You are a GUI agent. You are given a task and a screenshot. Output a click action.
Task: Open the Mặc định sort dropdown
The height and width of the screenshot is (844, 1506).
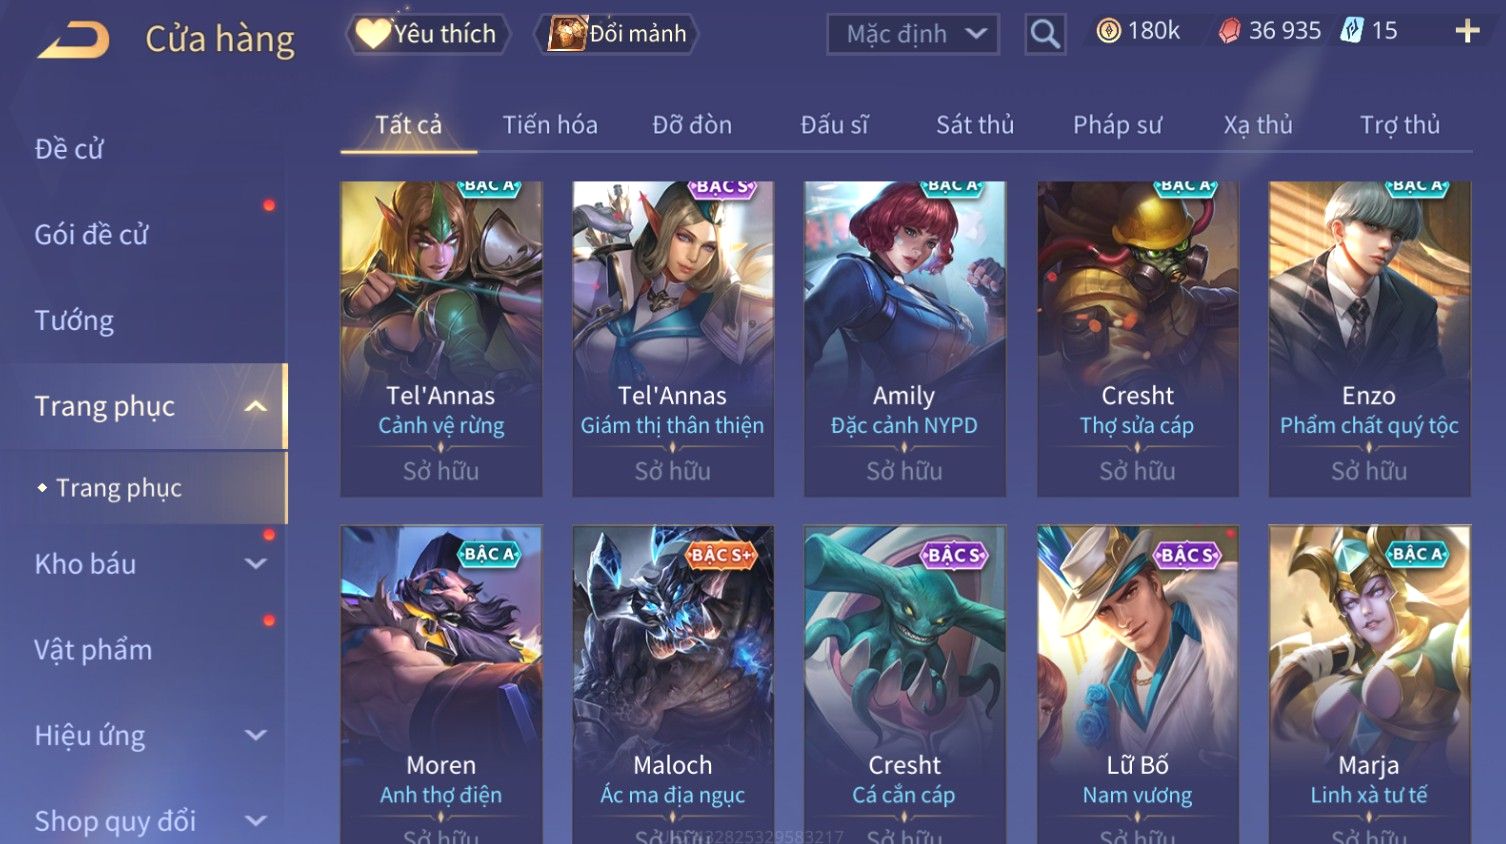[913, 34]
